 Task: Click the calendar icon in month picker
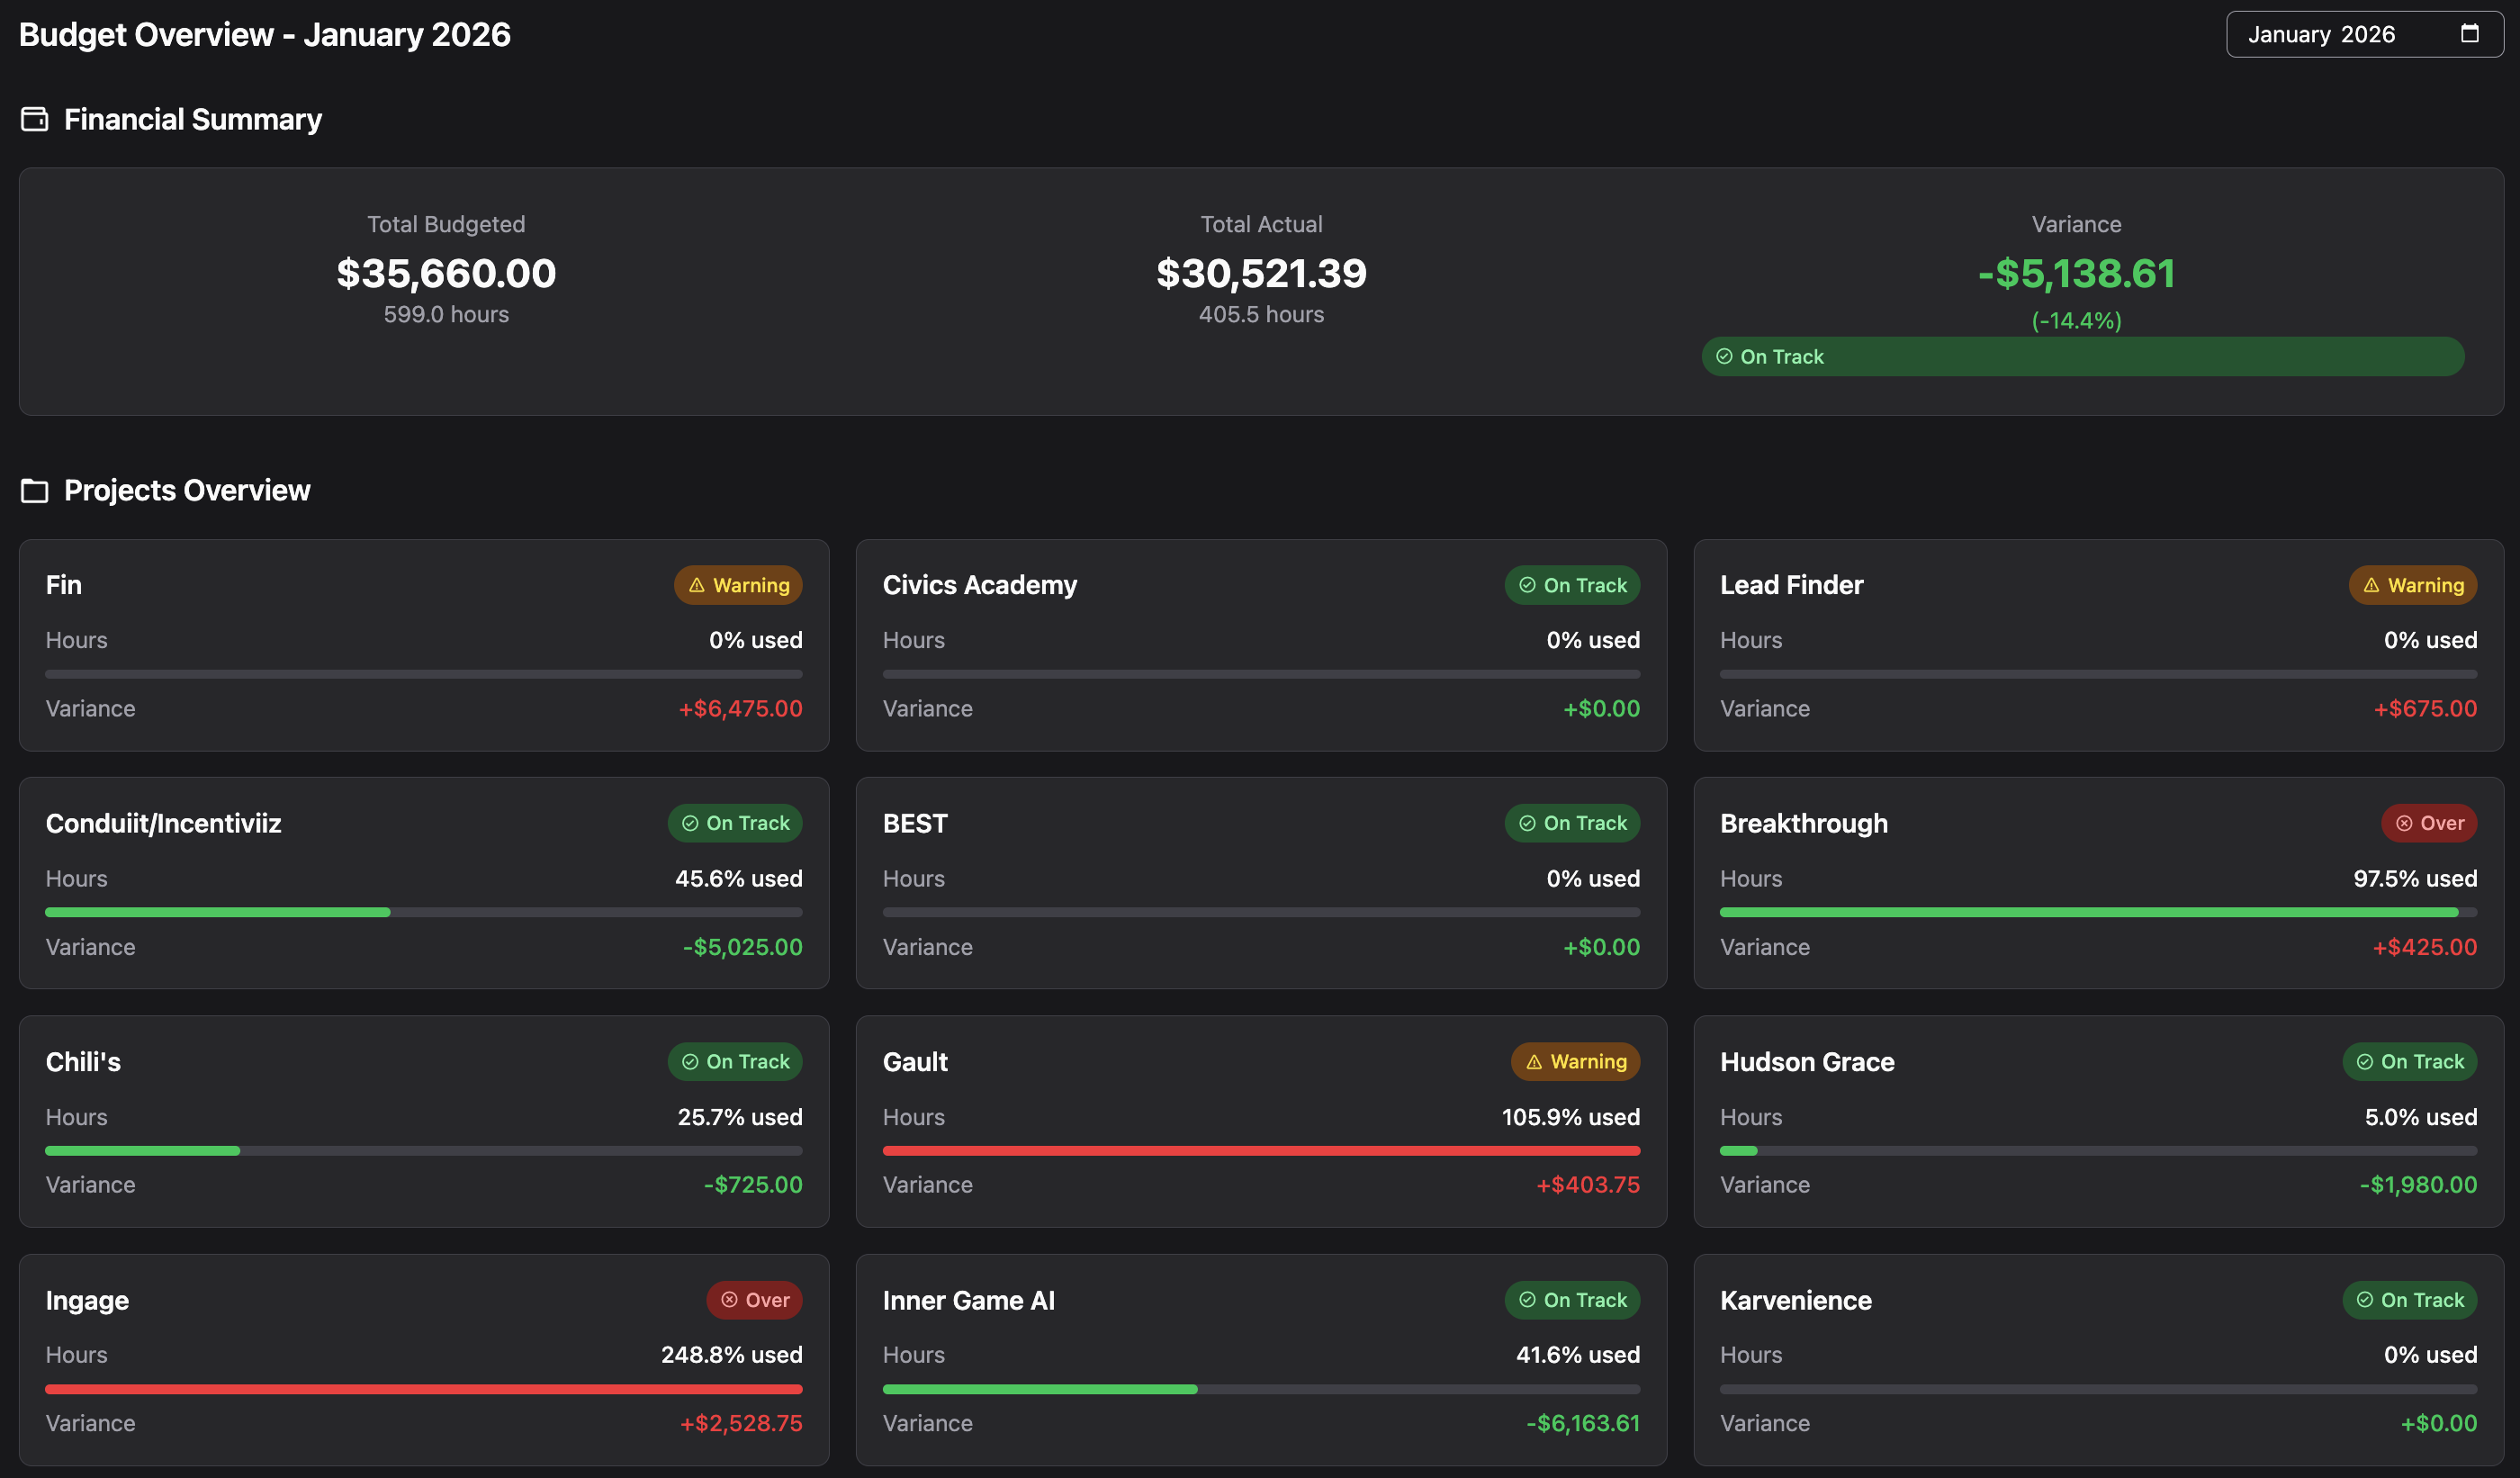click(2469, 34)
